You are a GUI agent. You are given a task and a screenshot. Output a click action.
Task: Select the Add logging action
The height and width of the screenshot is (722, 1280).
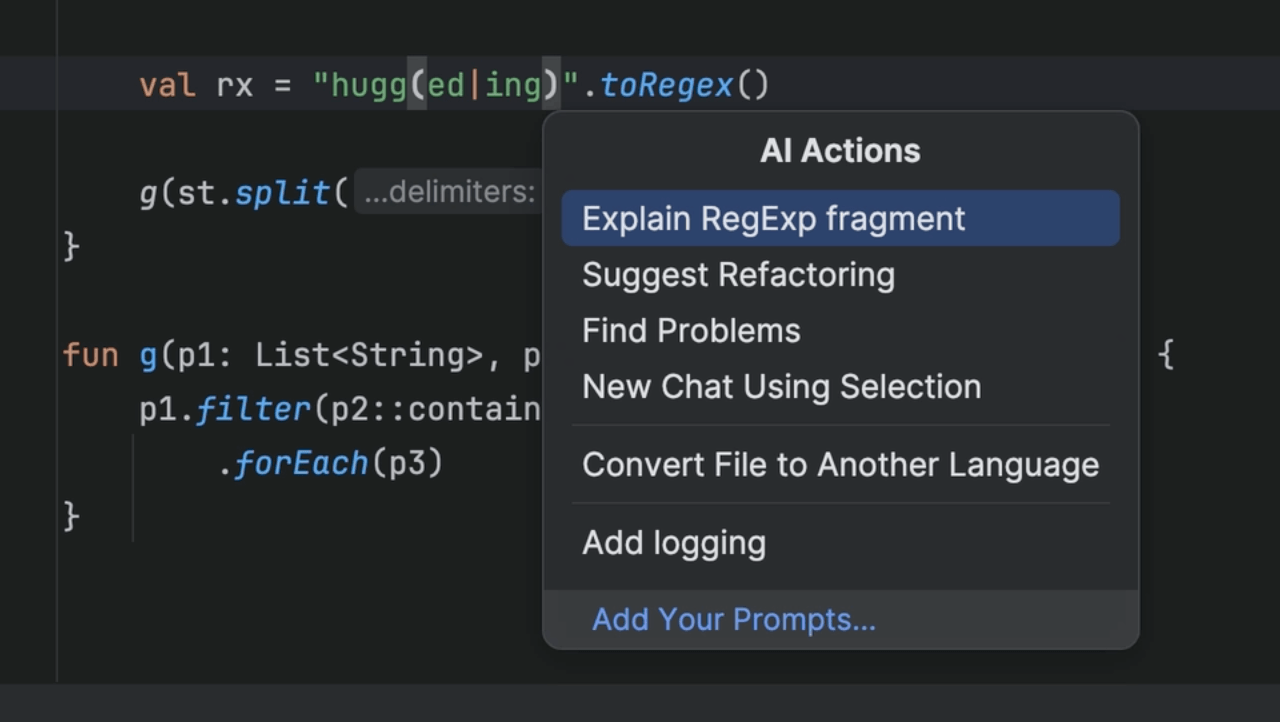673,543
